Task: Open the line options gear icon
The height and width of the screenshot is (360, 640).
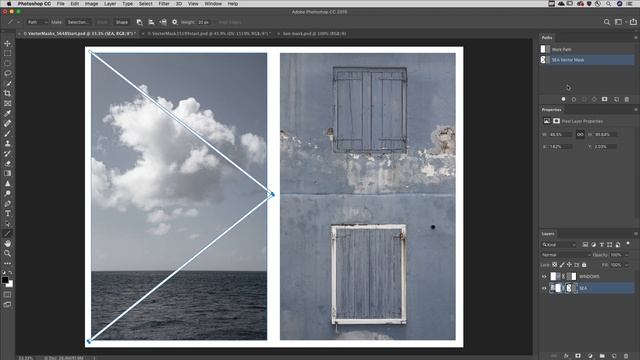Action: (175, 22)
